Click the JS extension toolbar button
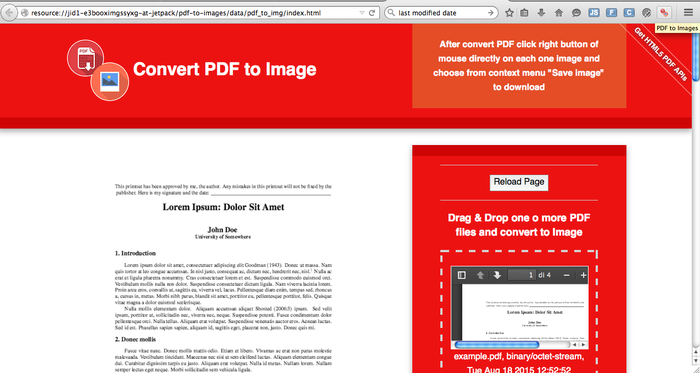The width and height of the screenshot is (700, 373). coord(594,13)
